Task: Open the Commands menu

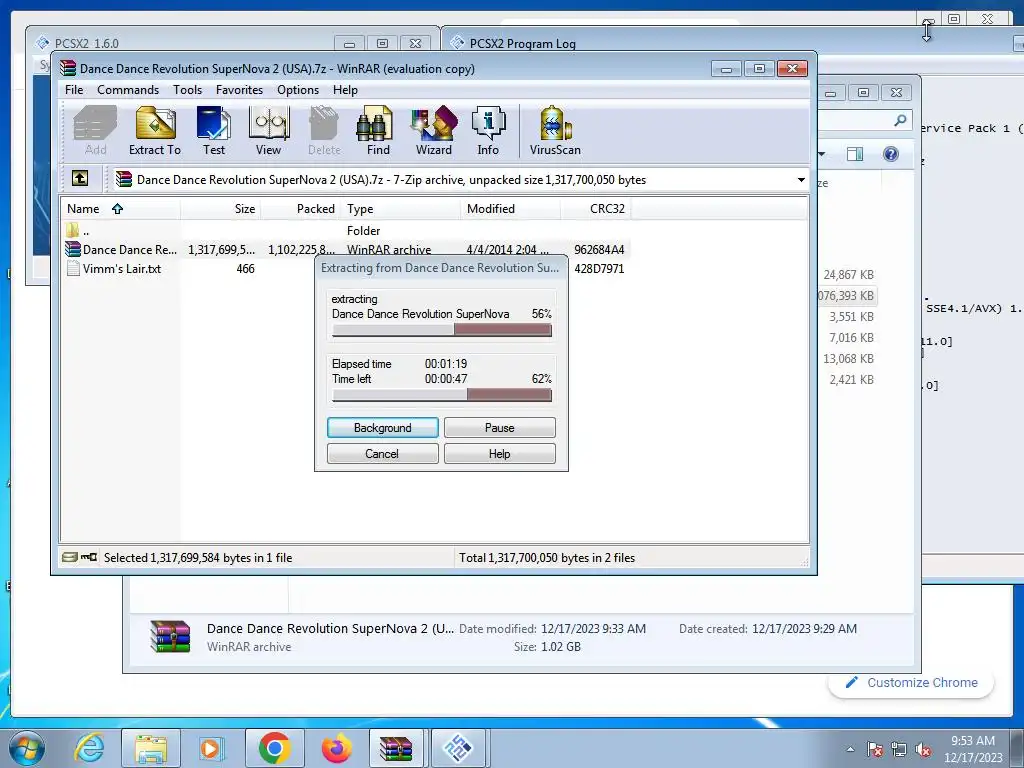Action: [x=128, y=89]
